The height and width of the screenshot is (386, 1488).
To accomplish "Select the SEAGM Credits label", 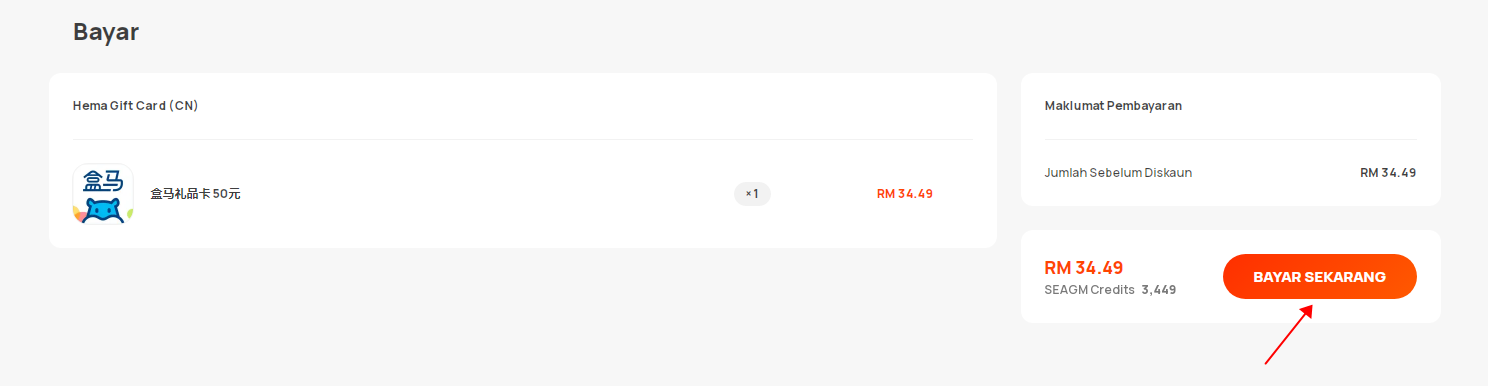I will [x=1089, y=290].
